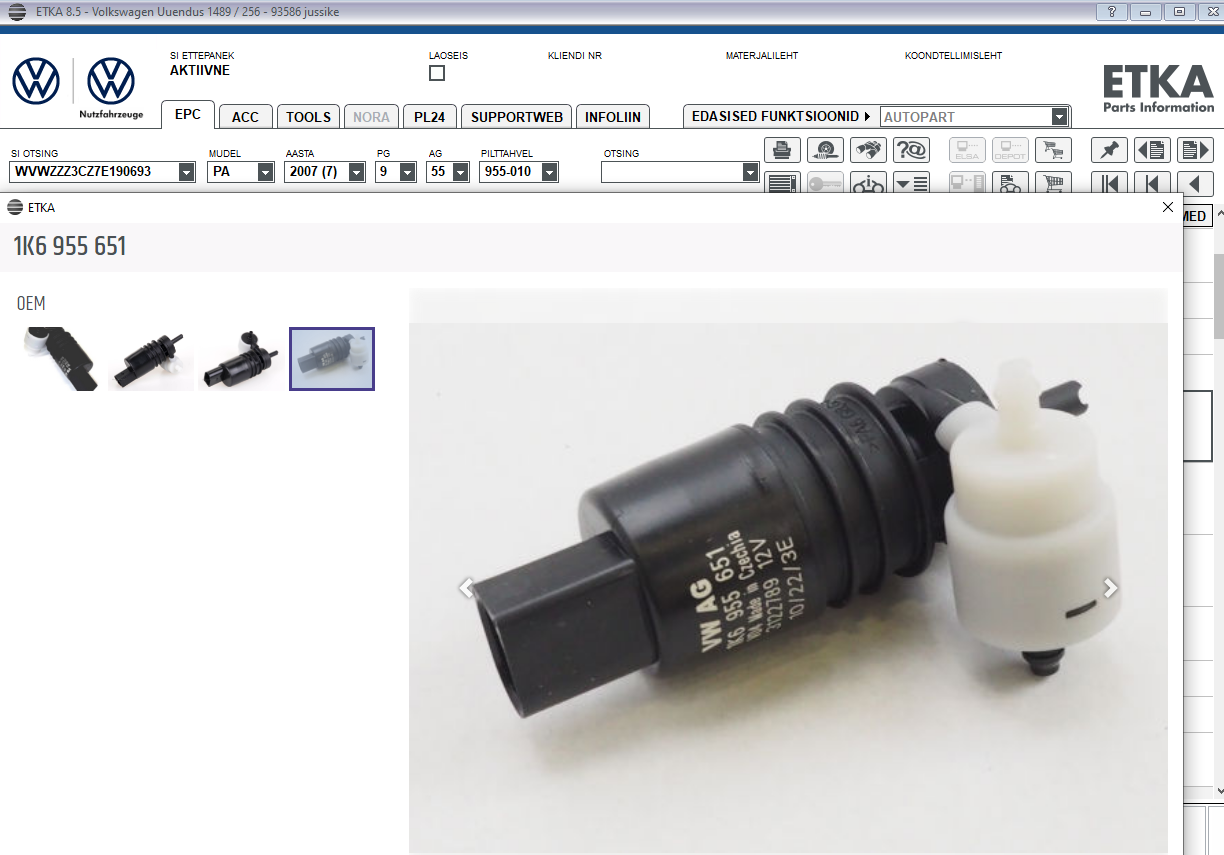Expand the SI OTSING VIN dropdown
The height and width of the screenshot is (855, 1224).
[186, 172]
